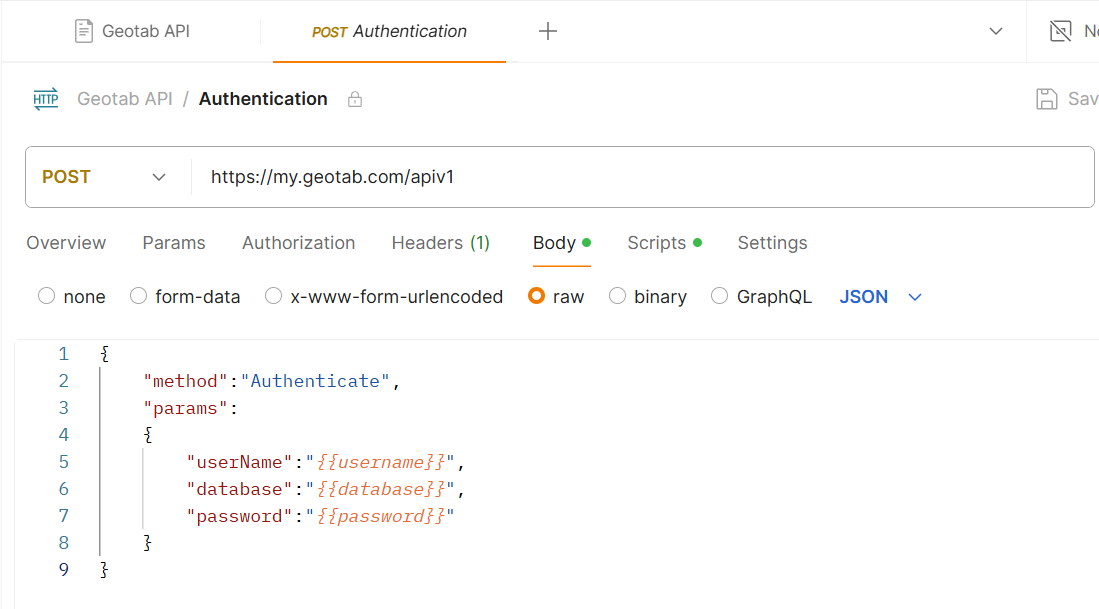Image resolution: width=1099 pixels, height=609 pixels.
Task: Select the POST Authentication tab
Action: point(389,31)
